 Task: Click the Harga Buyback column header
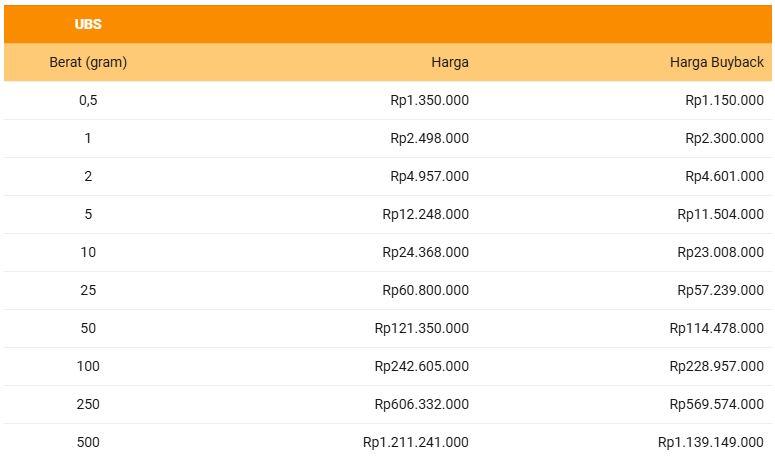pyautogui.click(x=717, y=62)
